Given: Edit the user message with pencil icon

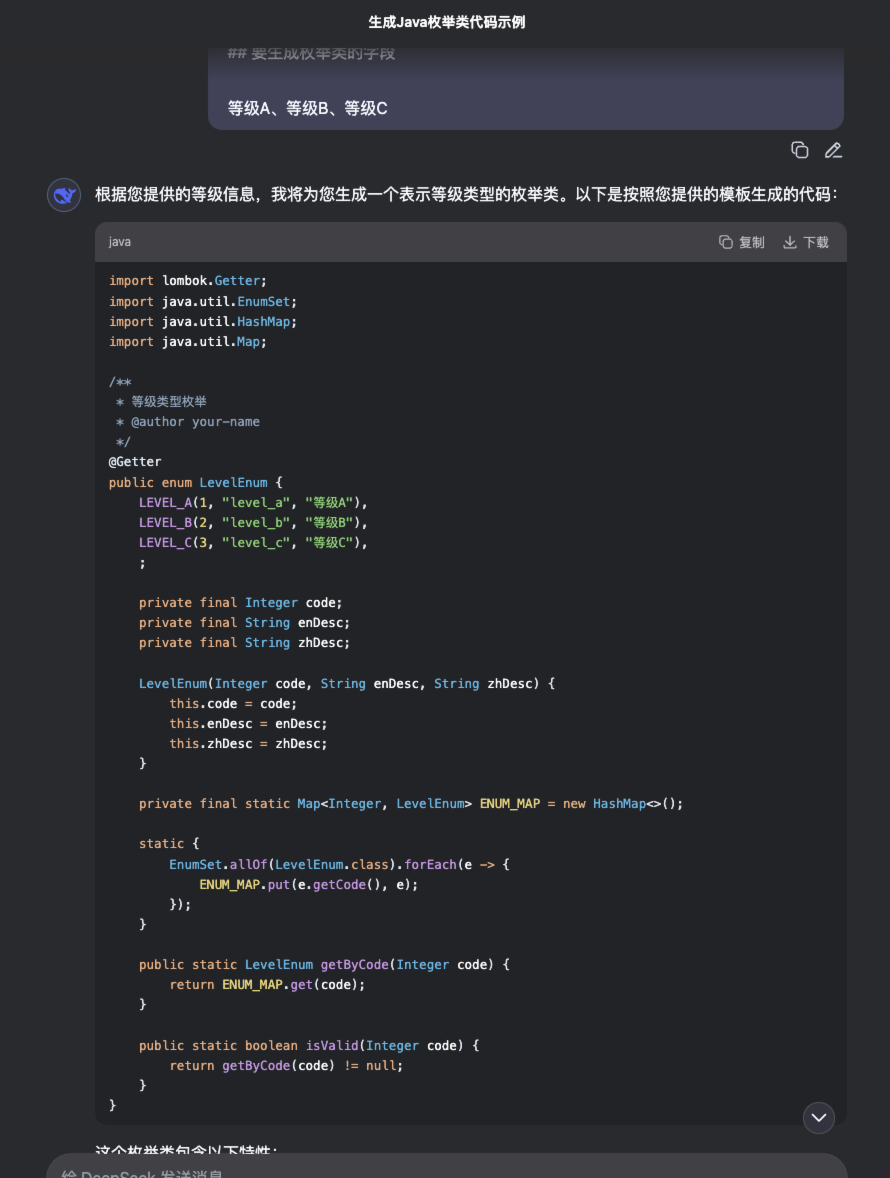Looking at the screenshot, I should pos(833,150).
